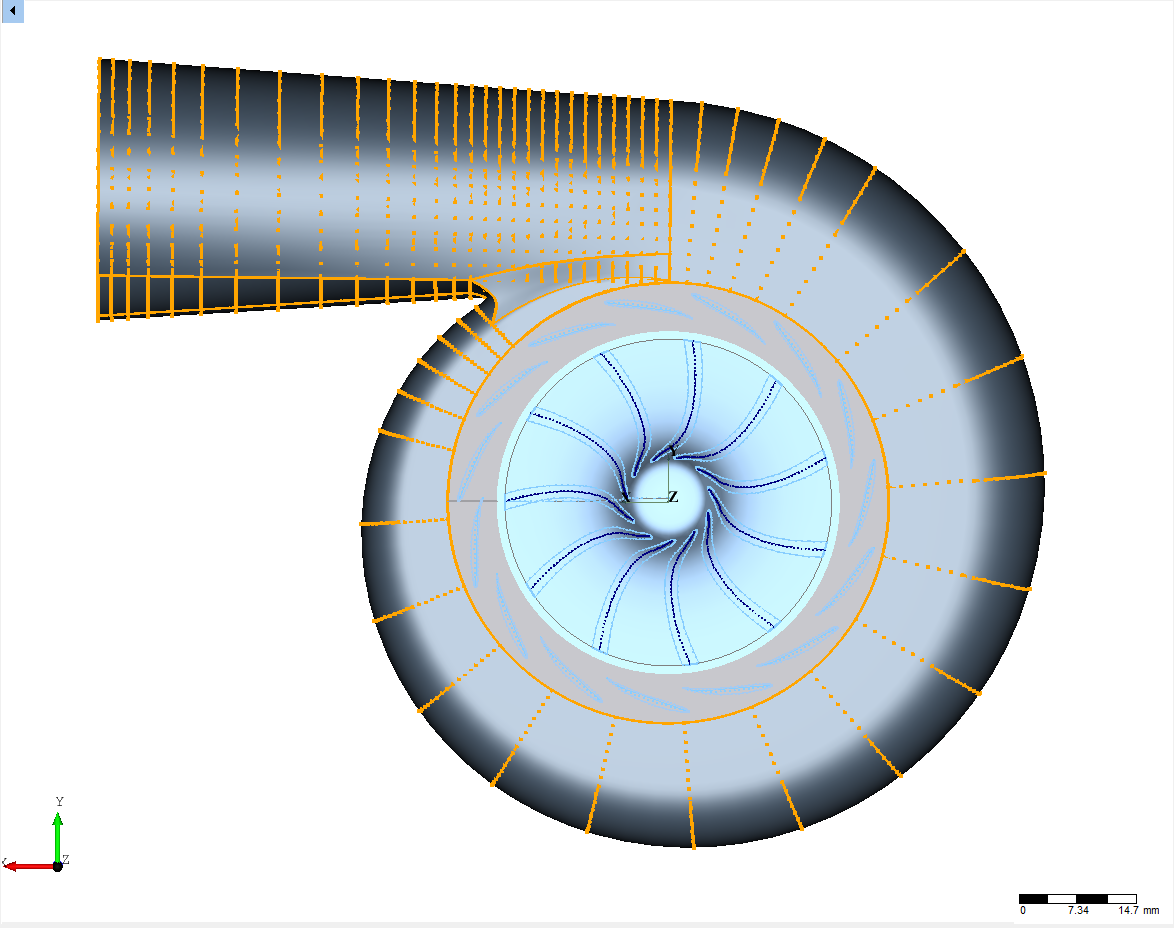Image resolution: width=1174 pixels, height=928 pixels.
Task: Collapse the side panel with the arrow button
Action: [12, 11]
